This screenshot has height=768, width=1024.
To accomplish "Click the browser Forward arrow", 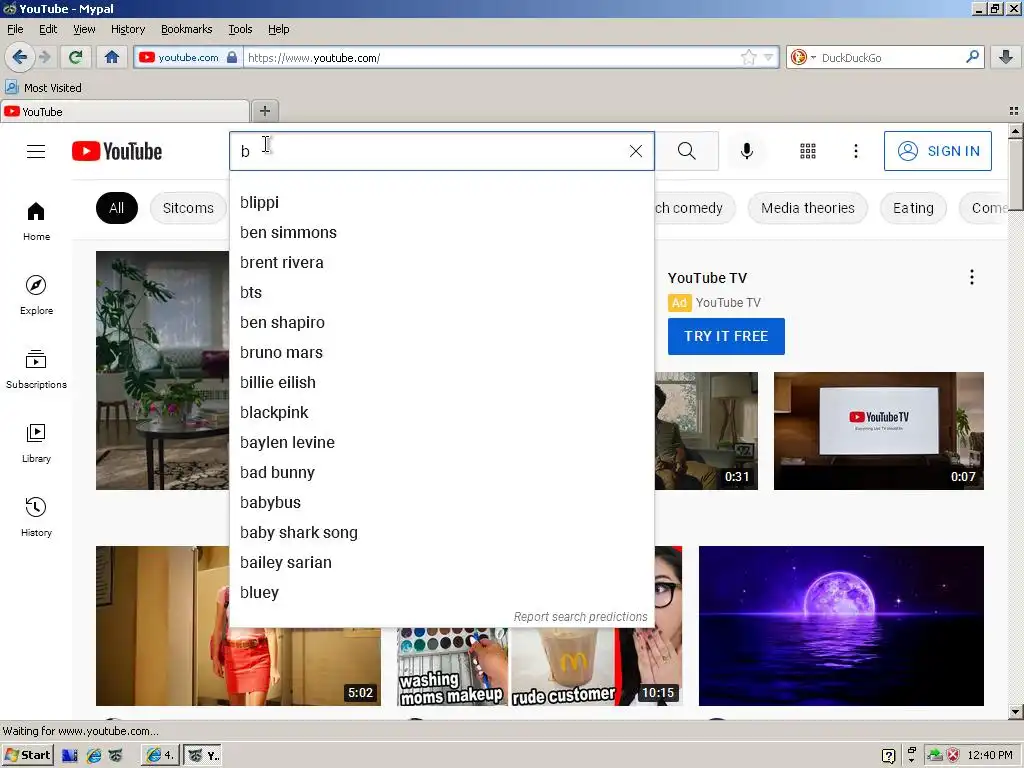I will (x=45, y=57).
